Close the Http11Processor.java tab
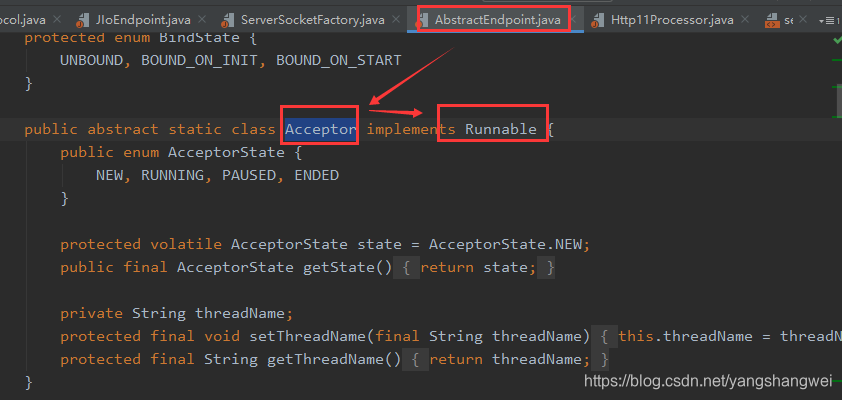This screenshot has width=842, height=400. (x=745, y=19)
